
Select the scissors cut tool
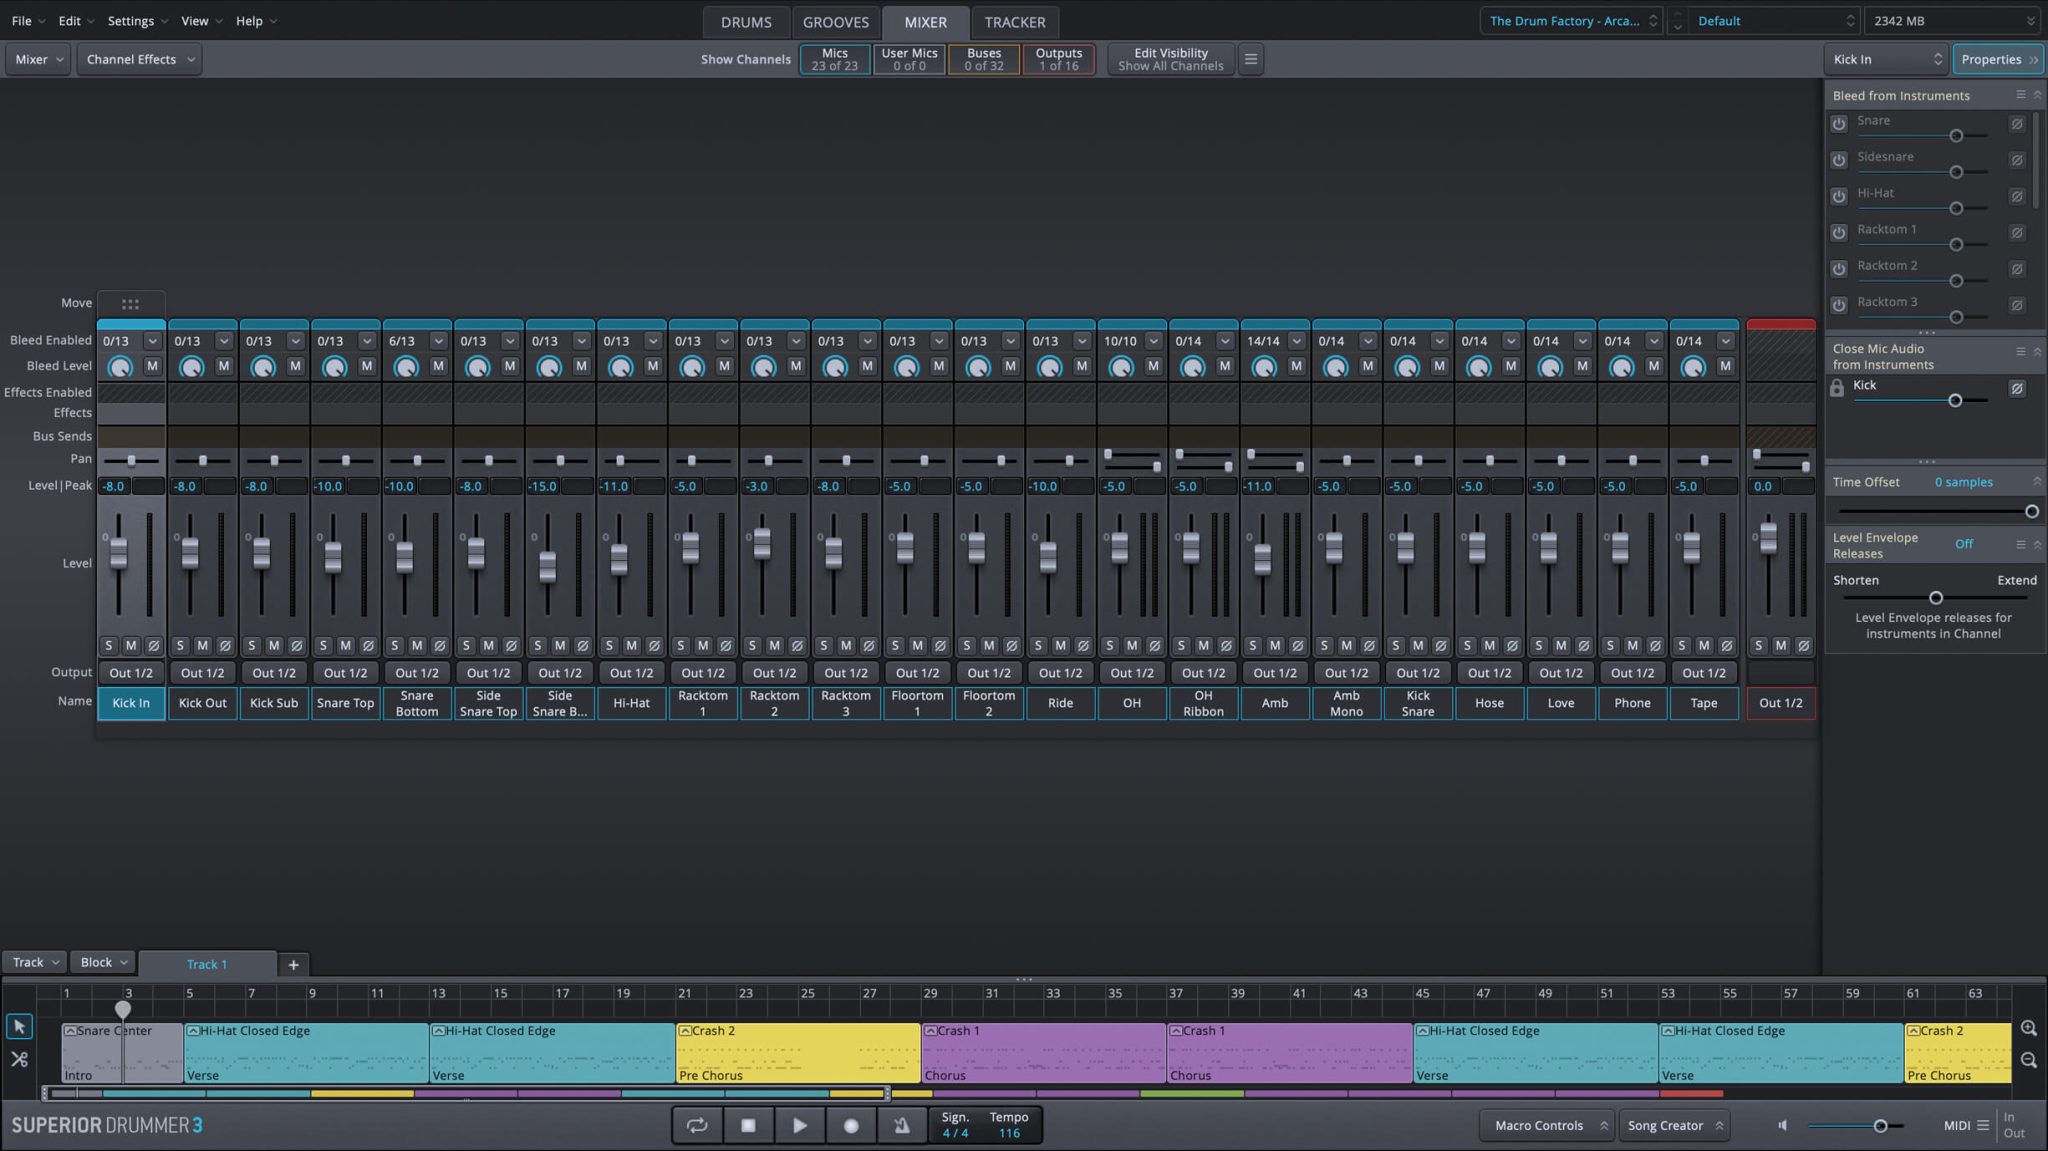click(x=19, y=1059)
